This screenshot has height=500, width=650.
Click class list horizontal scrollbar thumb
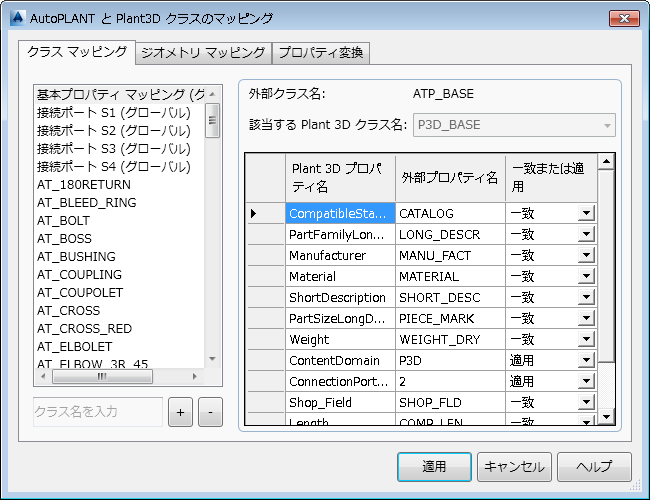(102, 376)
